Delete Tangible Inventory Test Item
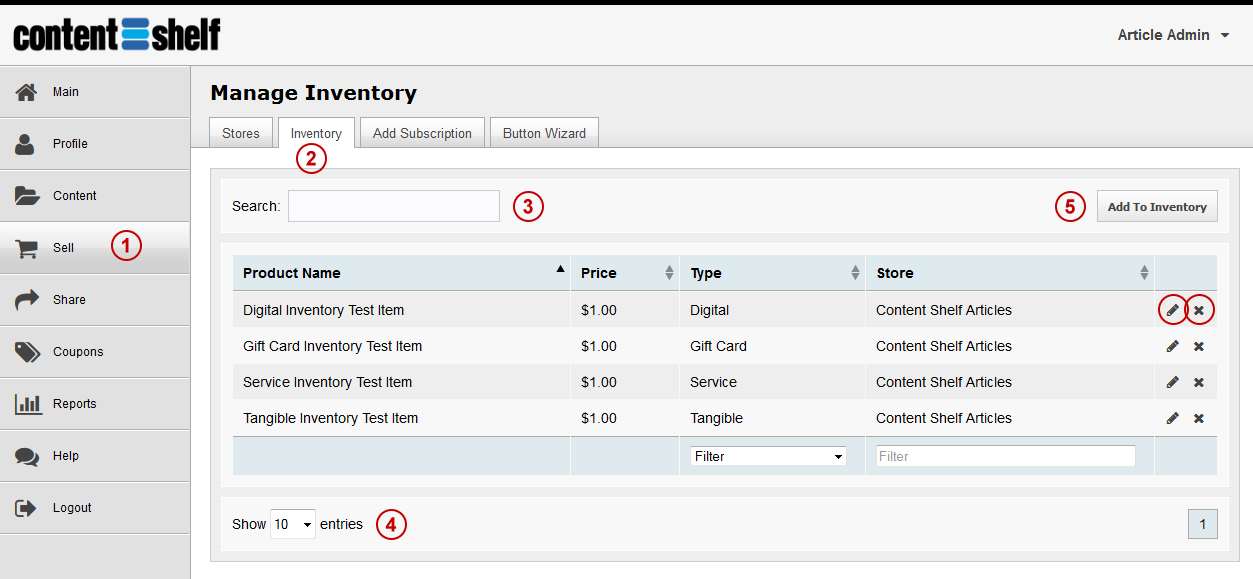The image size is (1253, 579). (1199, 418)
